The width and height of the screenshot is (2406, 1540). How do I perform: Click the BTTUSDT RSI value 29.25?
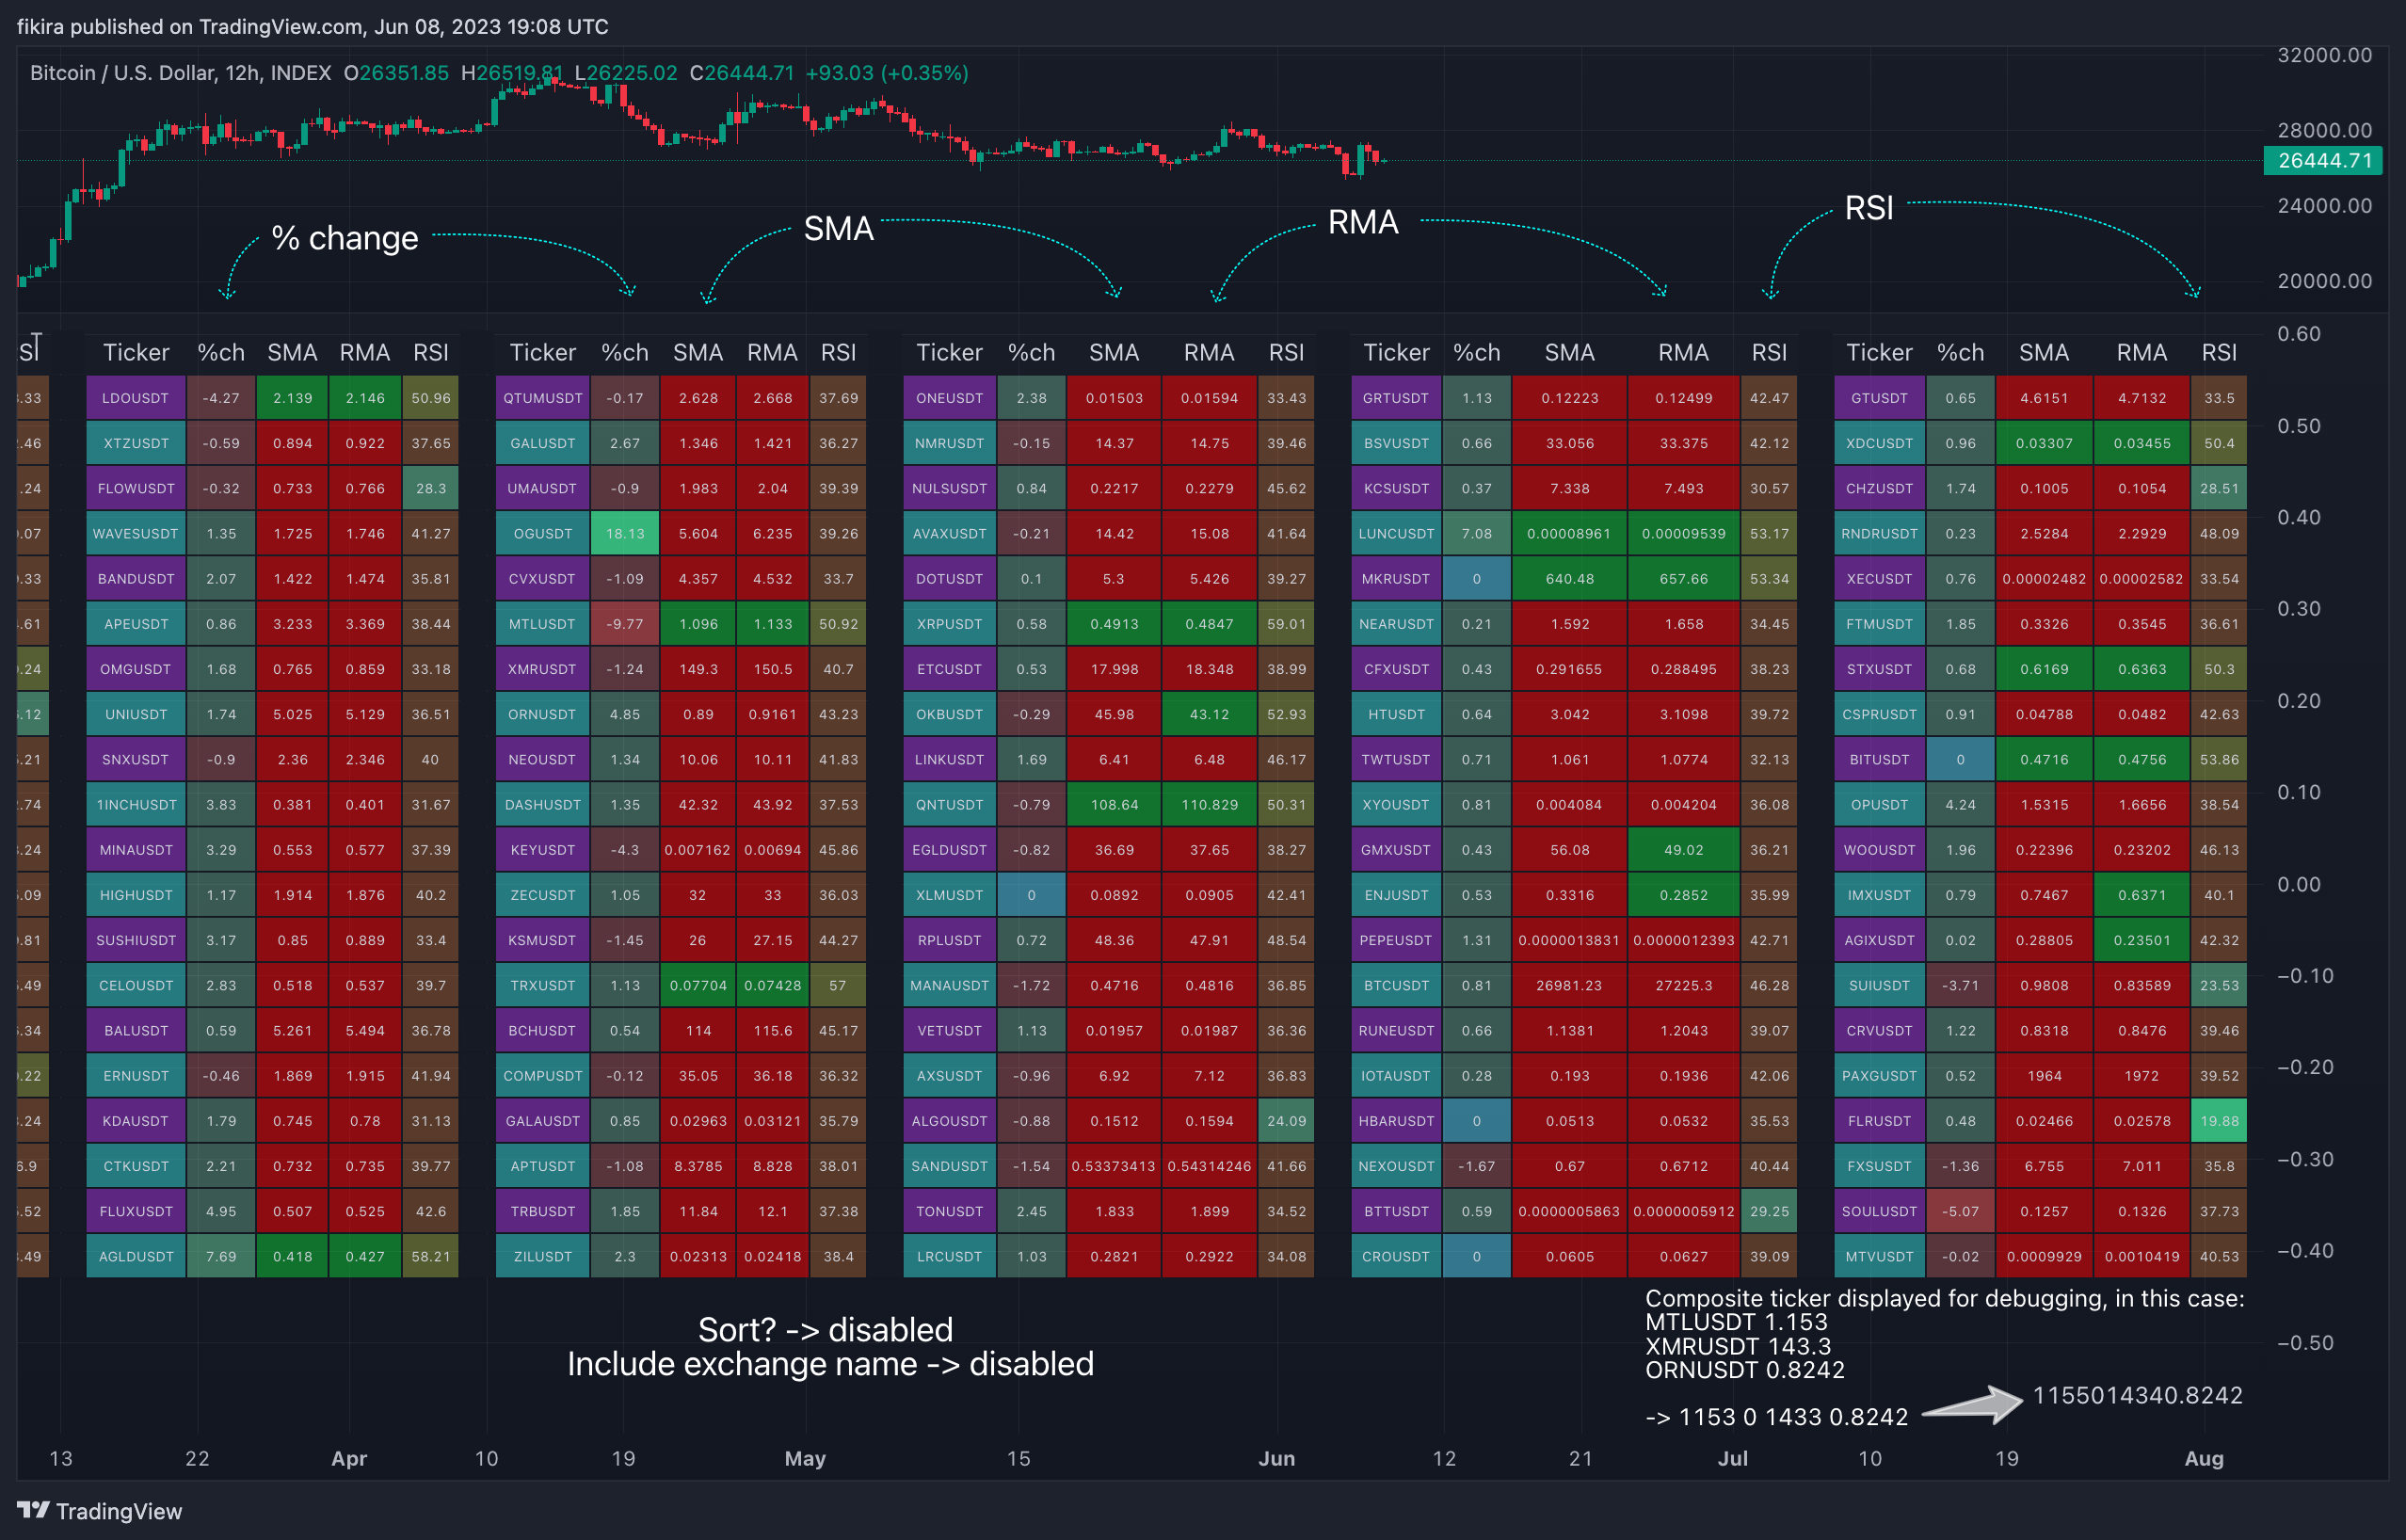click(1770, 1211)
